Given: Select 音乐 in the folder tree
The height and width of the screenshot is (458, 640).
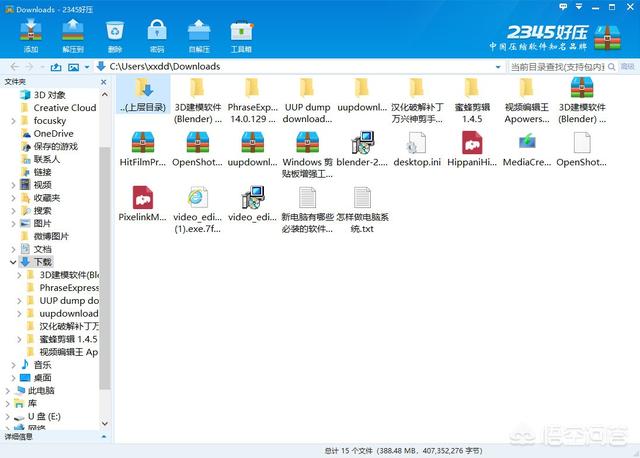Looking at the screenshot, I should [42, 365].
